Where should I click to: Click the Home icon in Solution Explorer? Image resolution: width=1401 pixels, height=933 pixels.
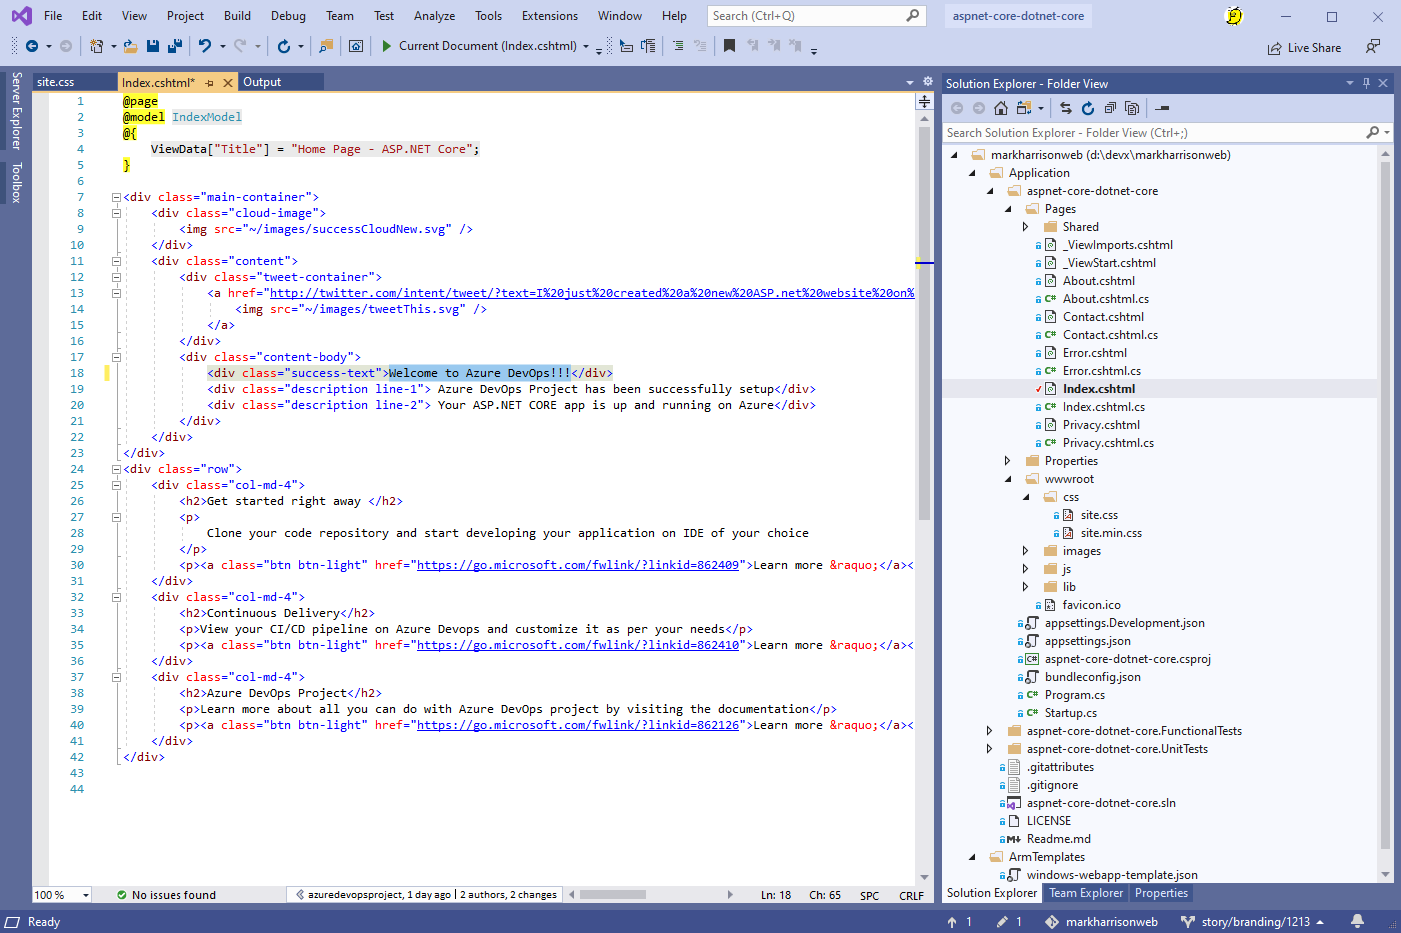[1000, 108]
